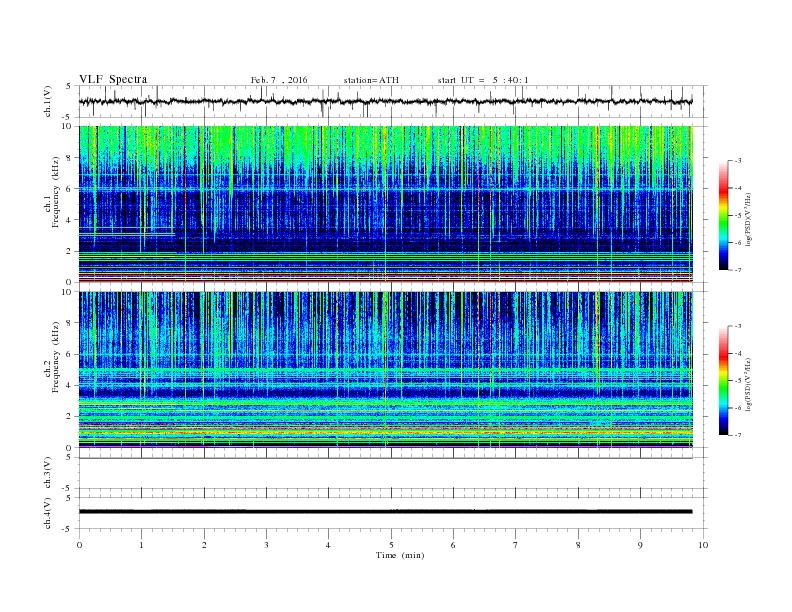Click the "-7" label on ch.2 color scale
The image size is (792, 612).
pyautogui.click(x=738, y=435)
